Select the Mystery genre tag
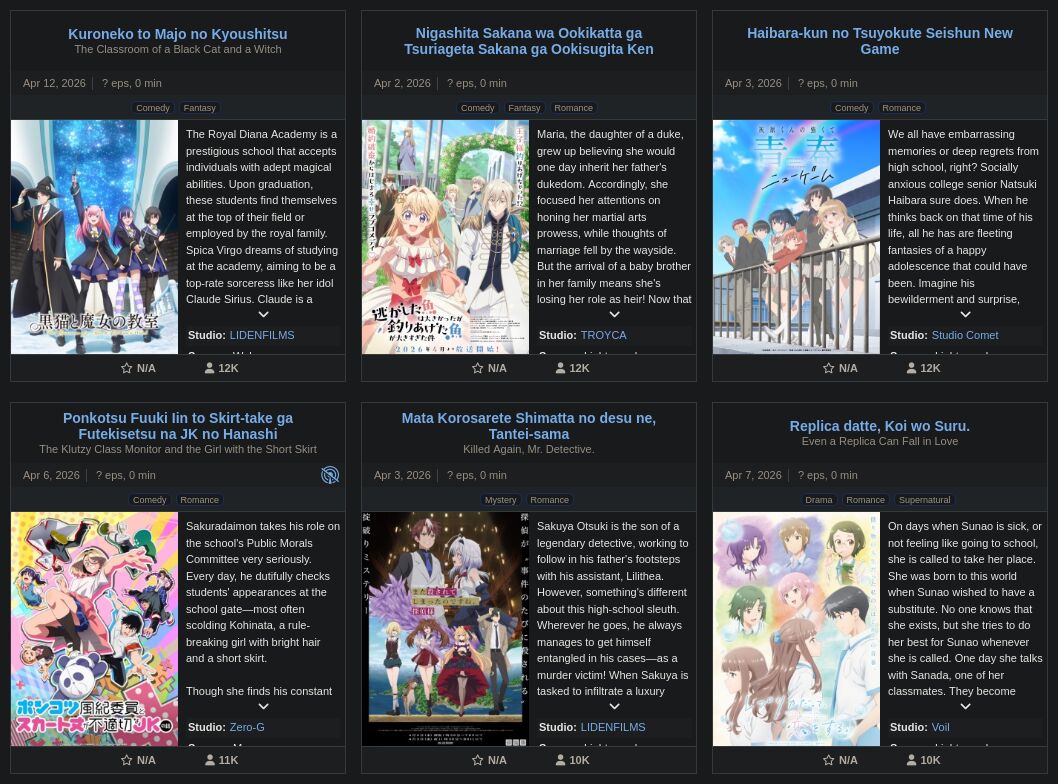Screen dimensions: 1058x784 [x=501, y=500]
